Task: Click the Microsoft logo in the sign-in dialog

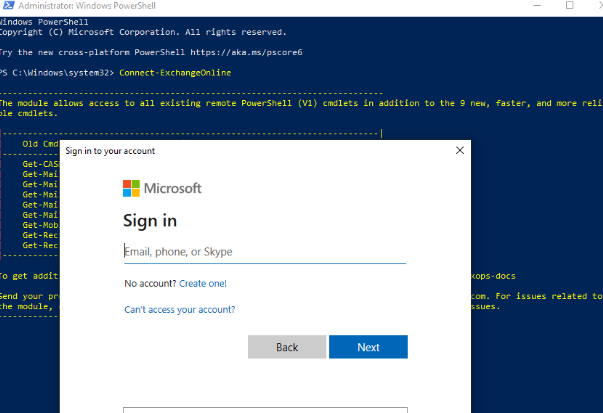Action: [162, 188]
